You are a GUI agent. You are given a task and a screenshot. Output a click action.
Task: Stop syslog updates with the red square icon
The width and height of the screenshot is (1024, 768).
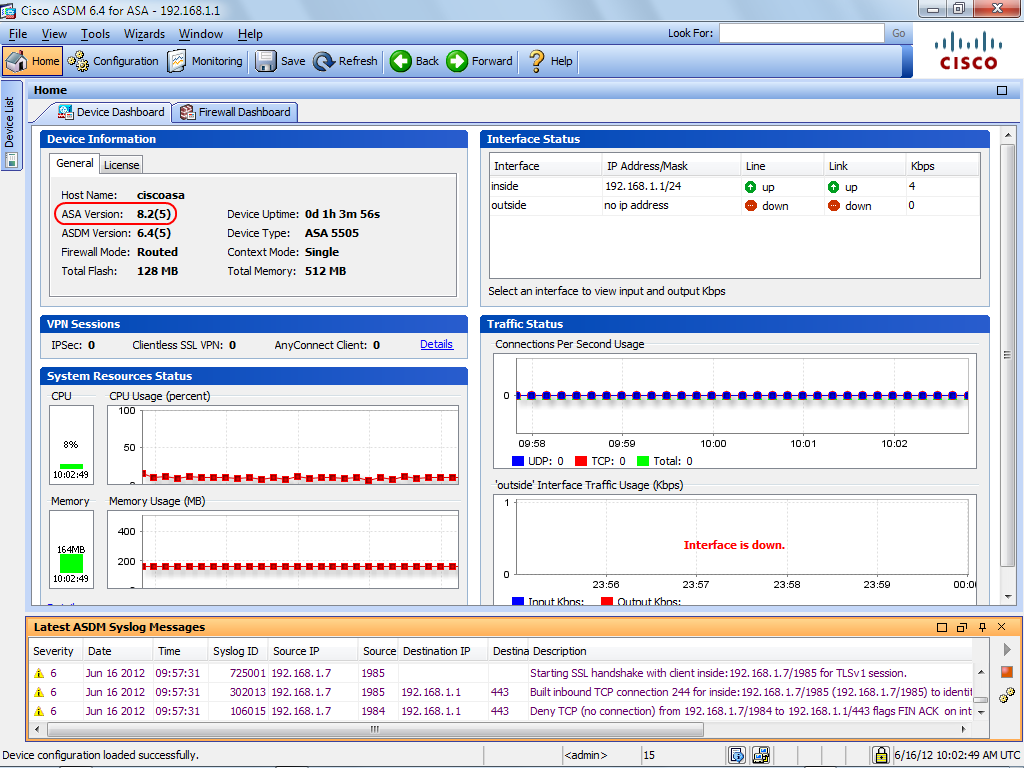(x=1006, y=671)
